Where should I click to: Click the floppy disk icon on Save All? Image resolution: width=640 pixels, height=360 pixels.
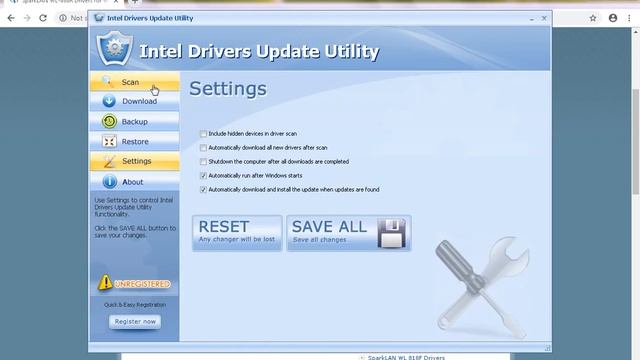[391, 233]
